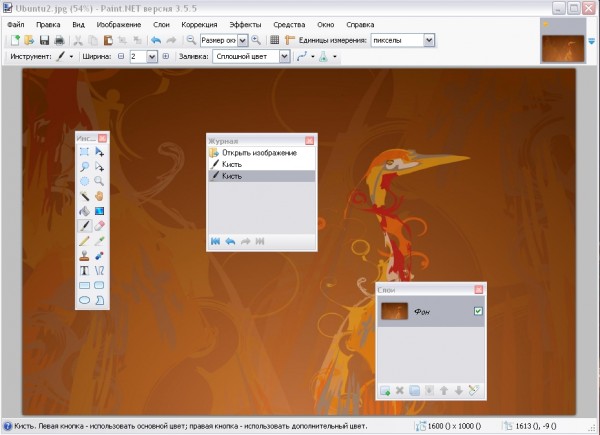Increase brush width with plus button

[166, 56]
